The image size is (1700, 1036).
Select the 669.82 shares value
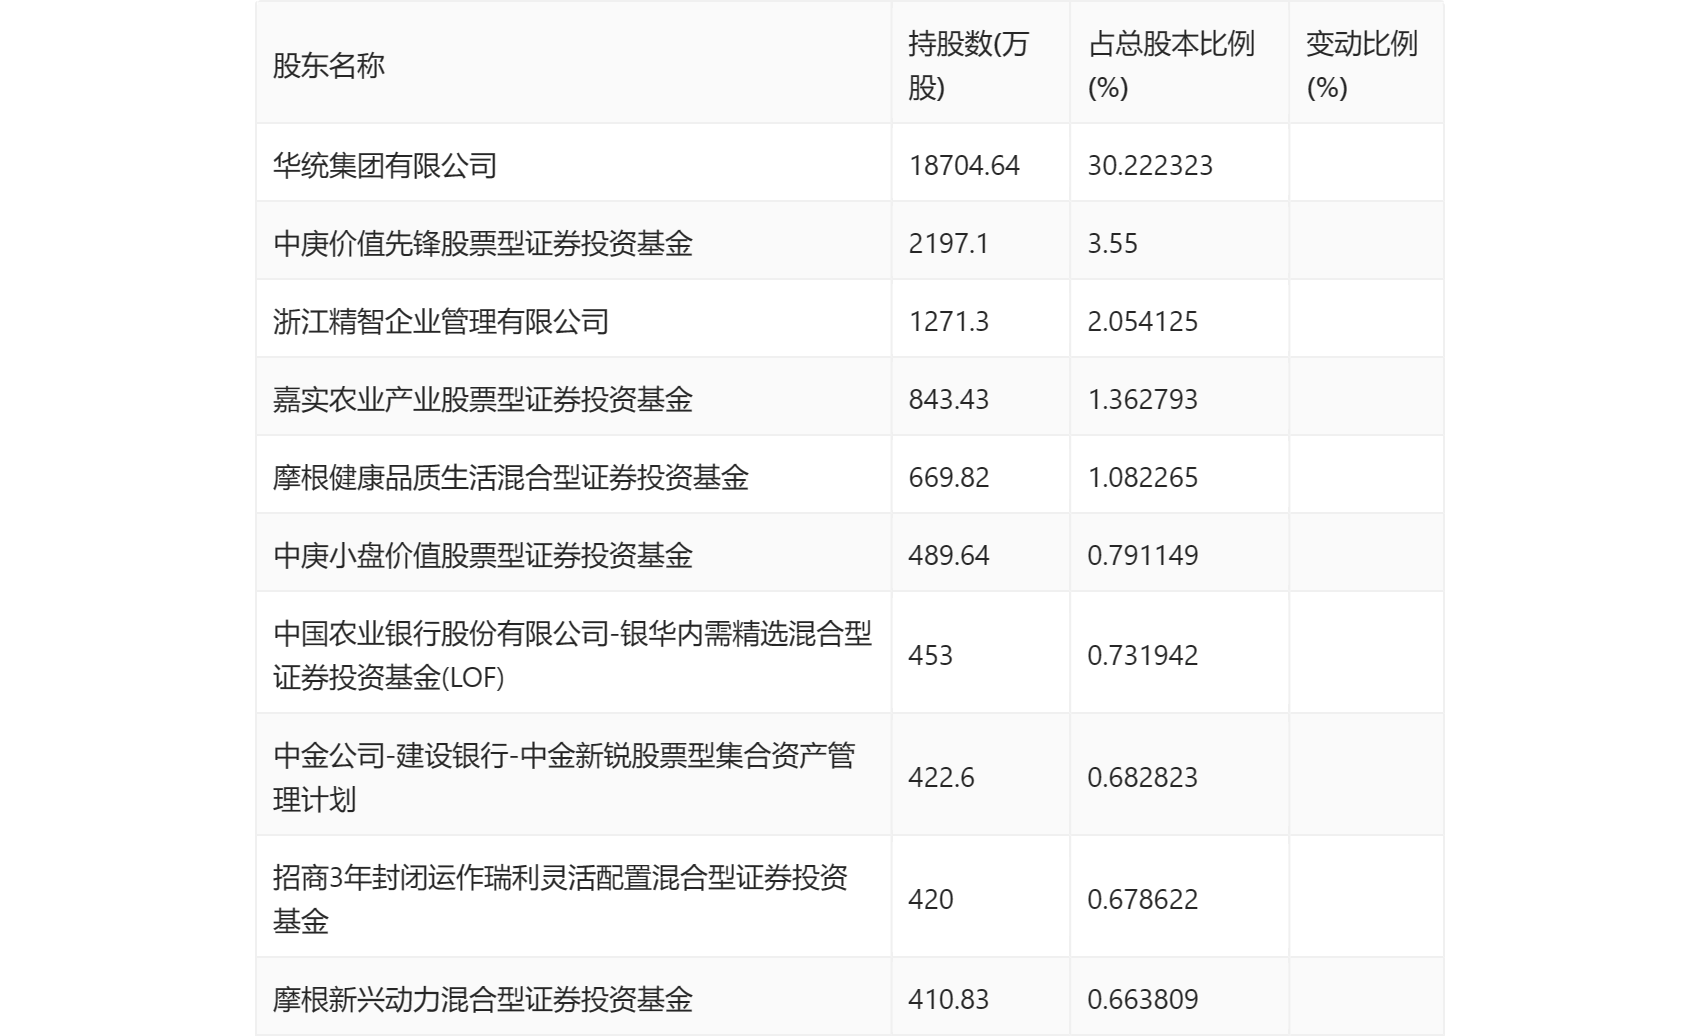[948, 477]
